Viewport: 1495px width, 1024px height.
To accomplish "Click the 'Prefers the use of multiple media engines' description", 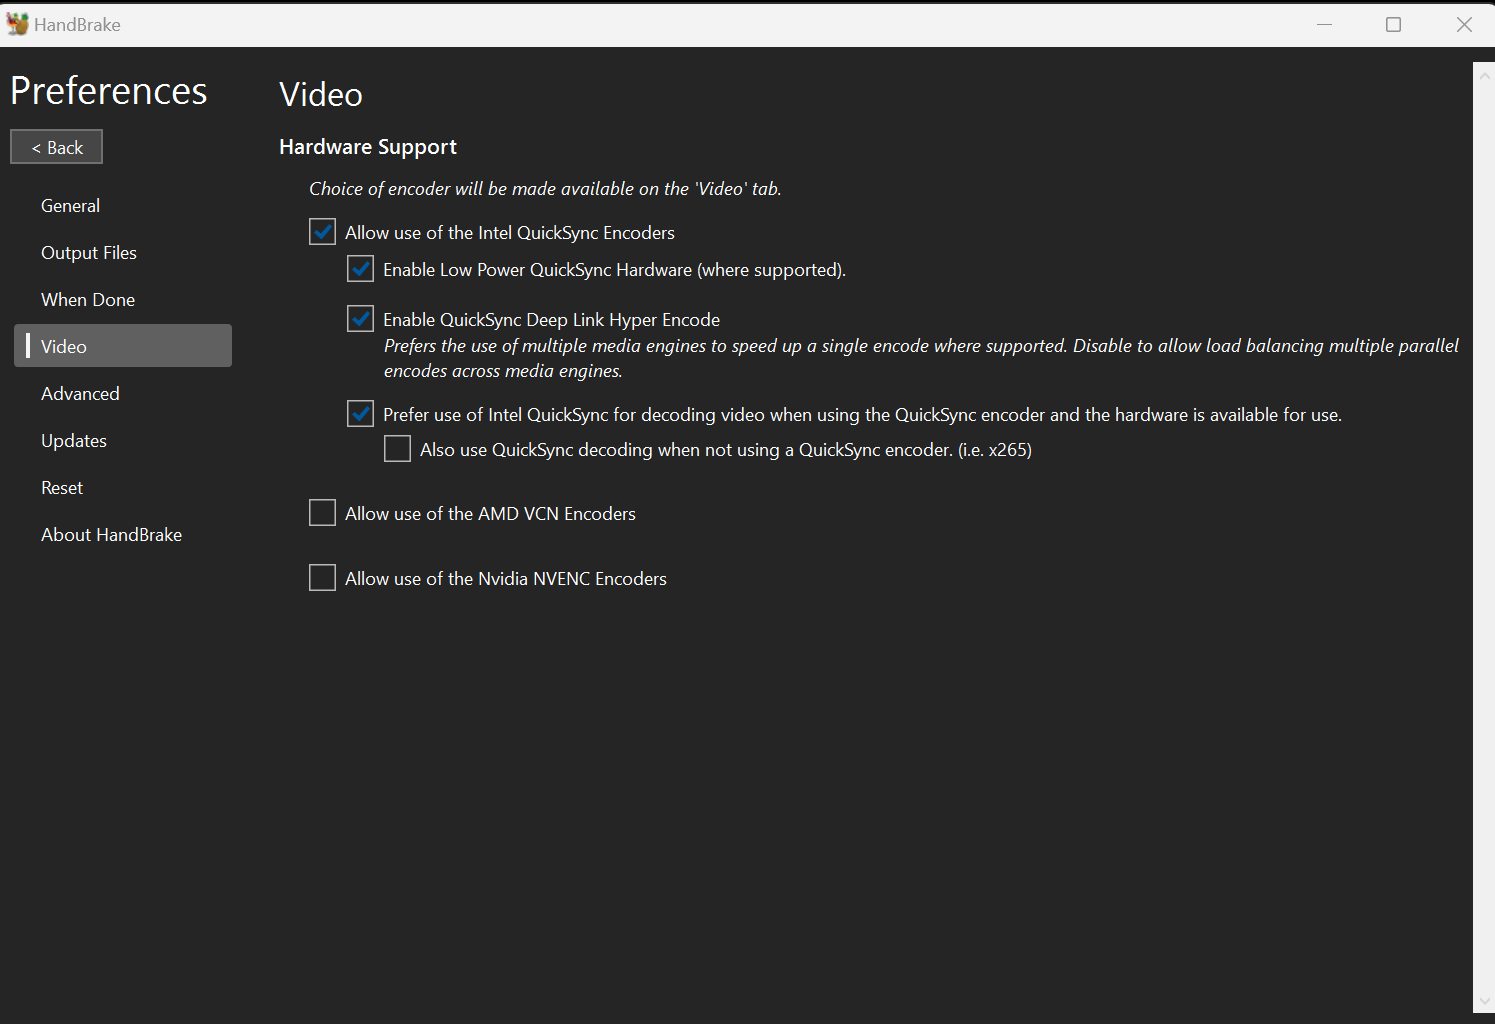I will 921,358.
